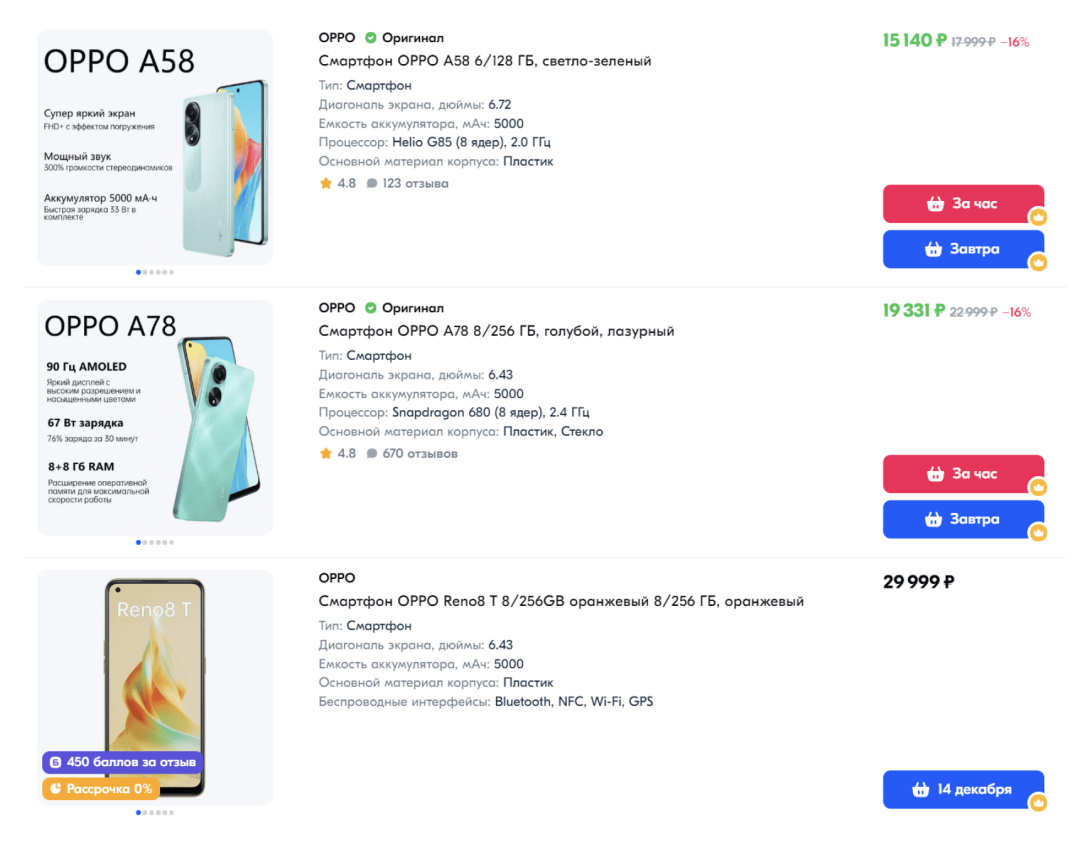Click the crown badge on the Reno8 T 14 декабря button

(1038, 802)
